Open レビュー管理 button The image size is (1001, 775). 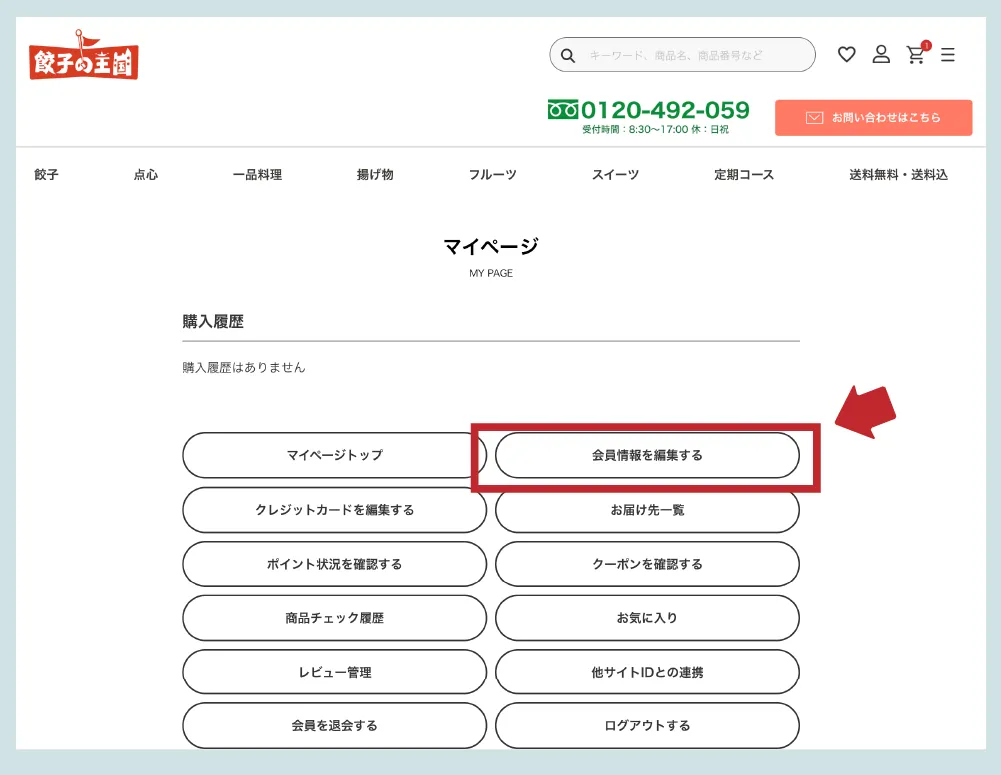click(x=335, y=672)
